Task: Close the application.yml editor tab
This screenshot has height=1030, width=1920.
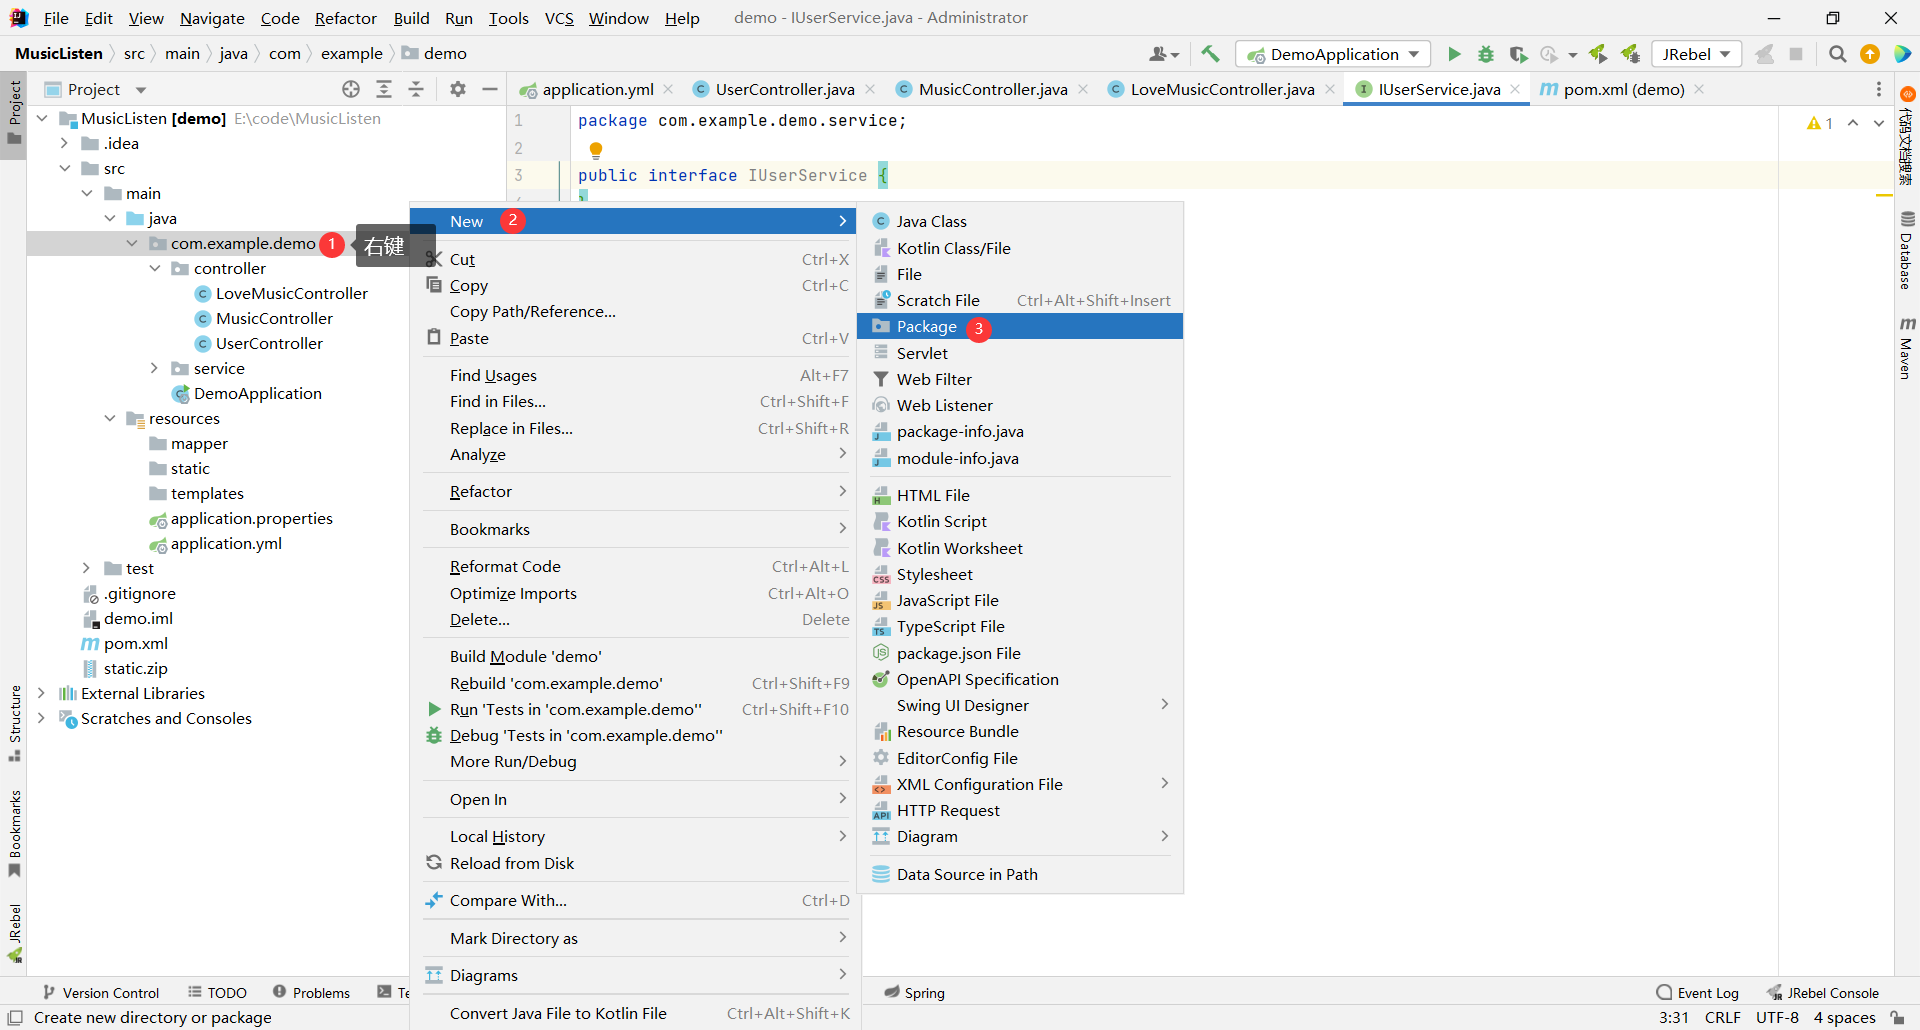Action: 668,89
